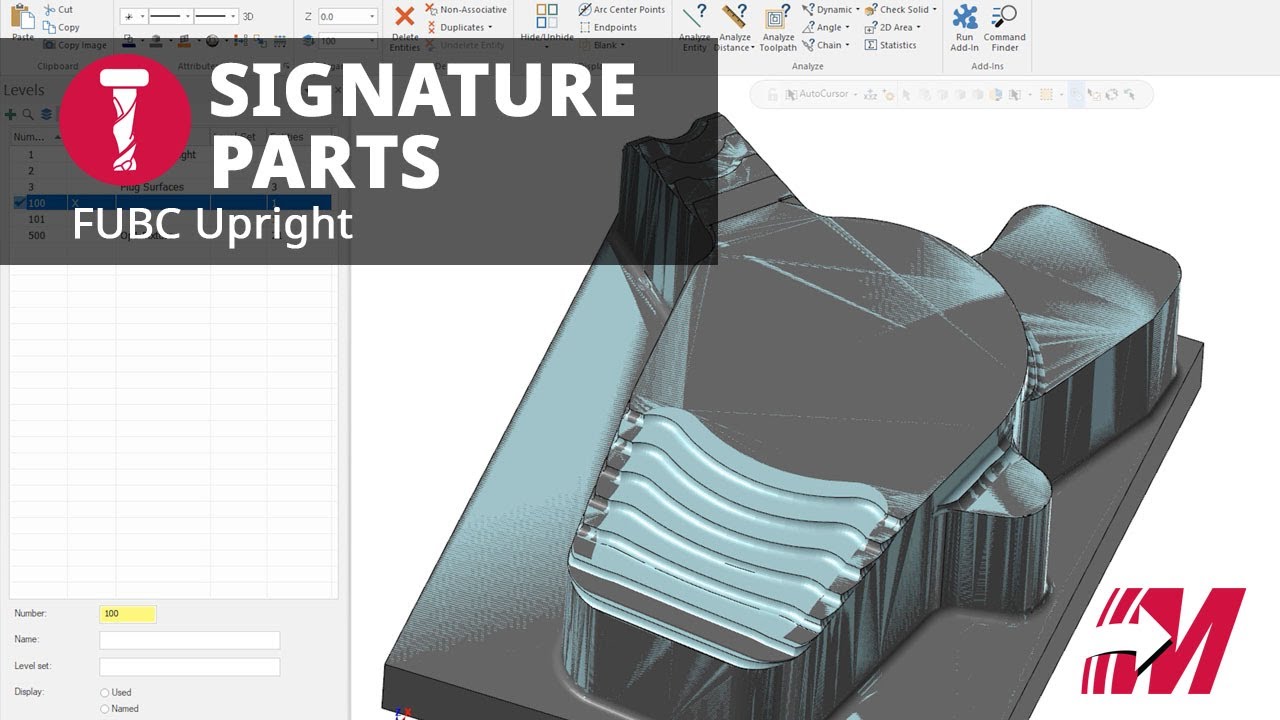Open the line style dropdown
The height and width of the screenshot is (720, 1280).
(188, 17)
